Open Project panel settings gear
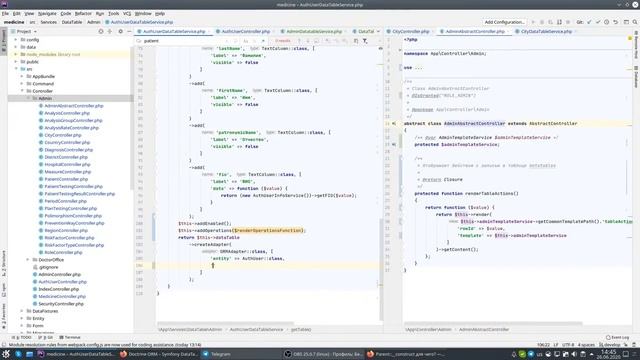 [x=120, y=31]
